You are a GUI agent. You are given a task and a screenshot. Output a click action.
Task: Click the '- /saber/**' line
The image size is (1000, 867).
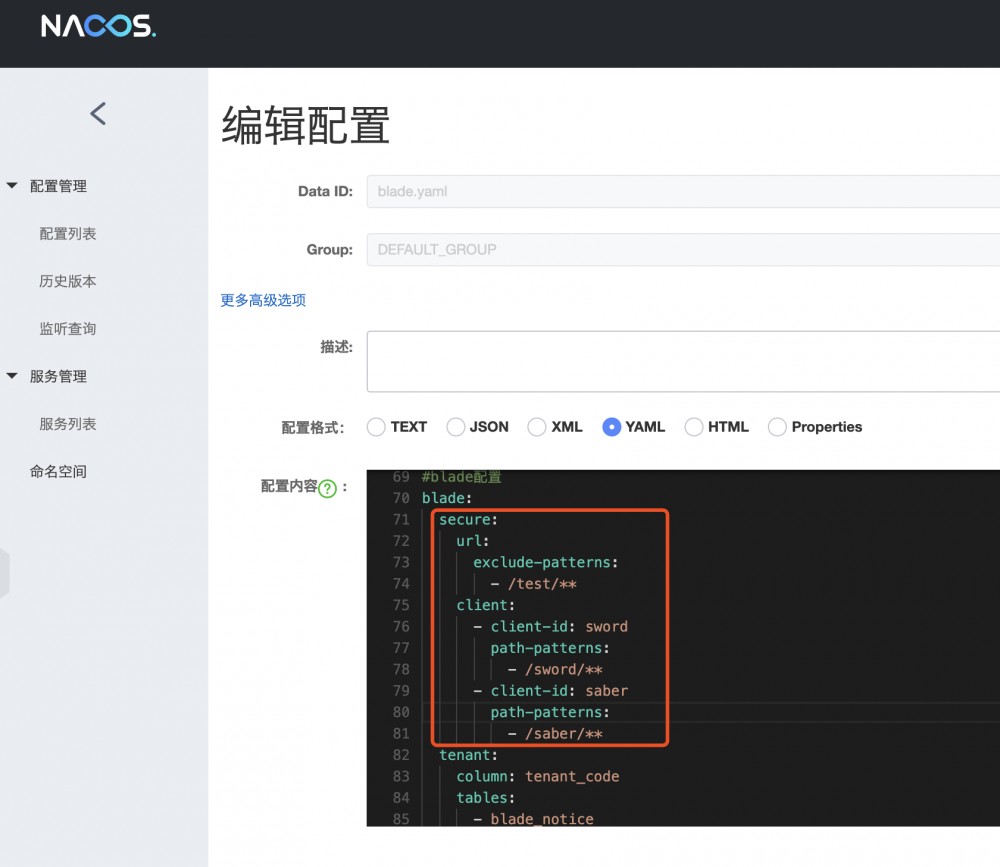point(555,734)
